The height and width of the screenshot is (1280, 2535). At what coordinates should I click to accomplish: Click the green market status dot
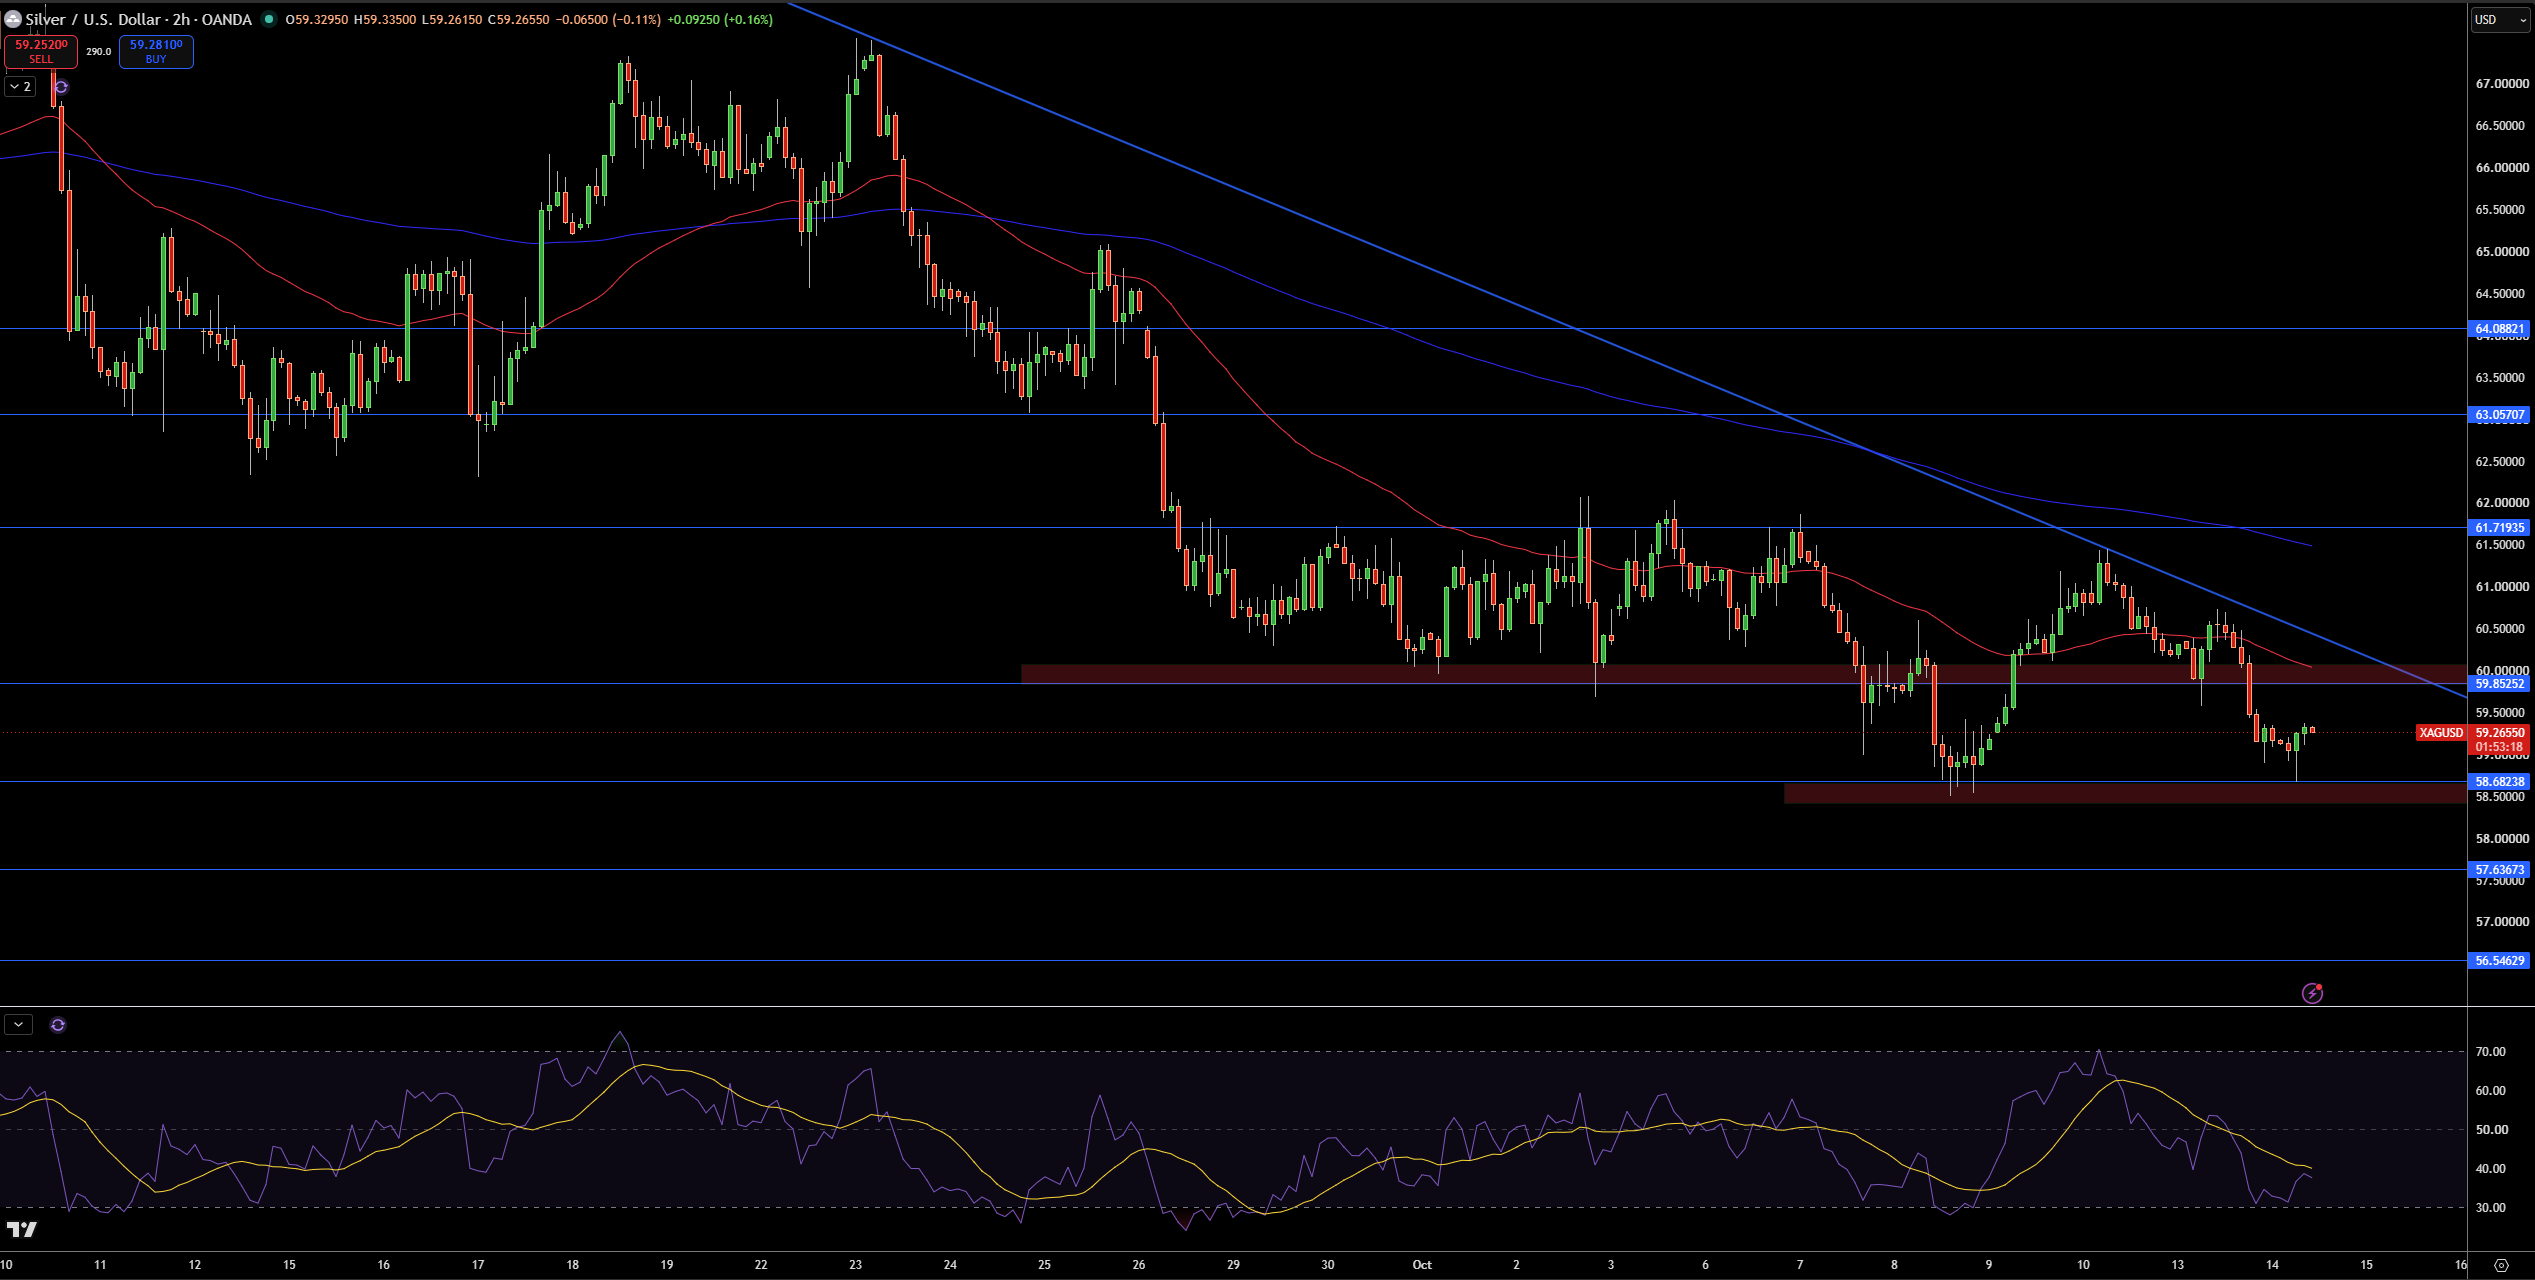tap(269, 19)
